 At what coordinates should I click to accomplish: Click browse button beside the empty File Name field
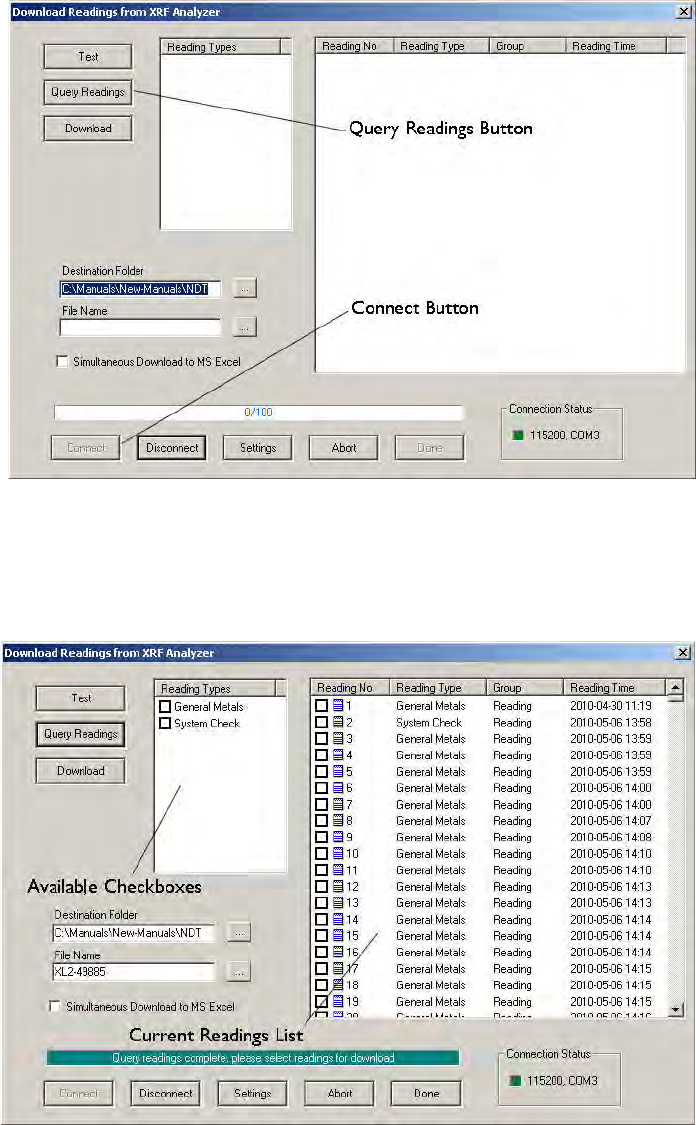[245, 327]
